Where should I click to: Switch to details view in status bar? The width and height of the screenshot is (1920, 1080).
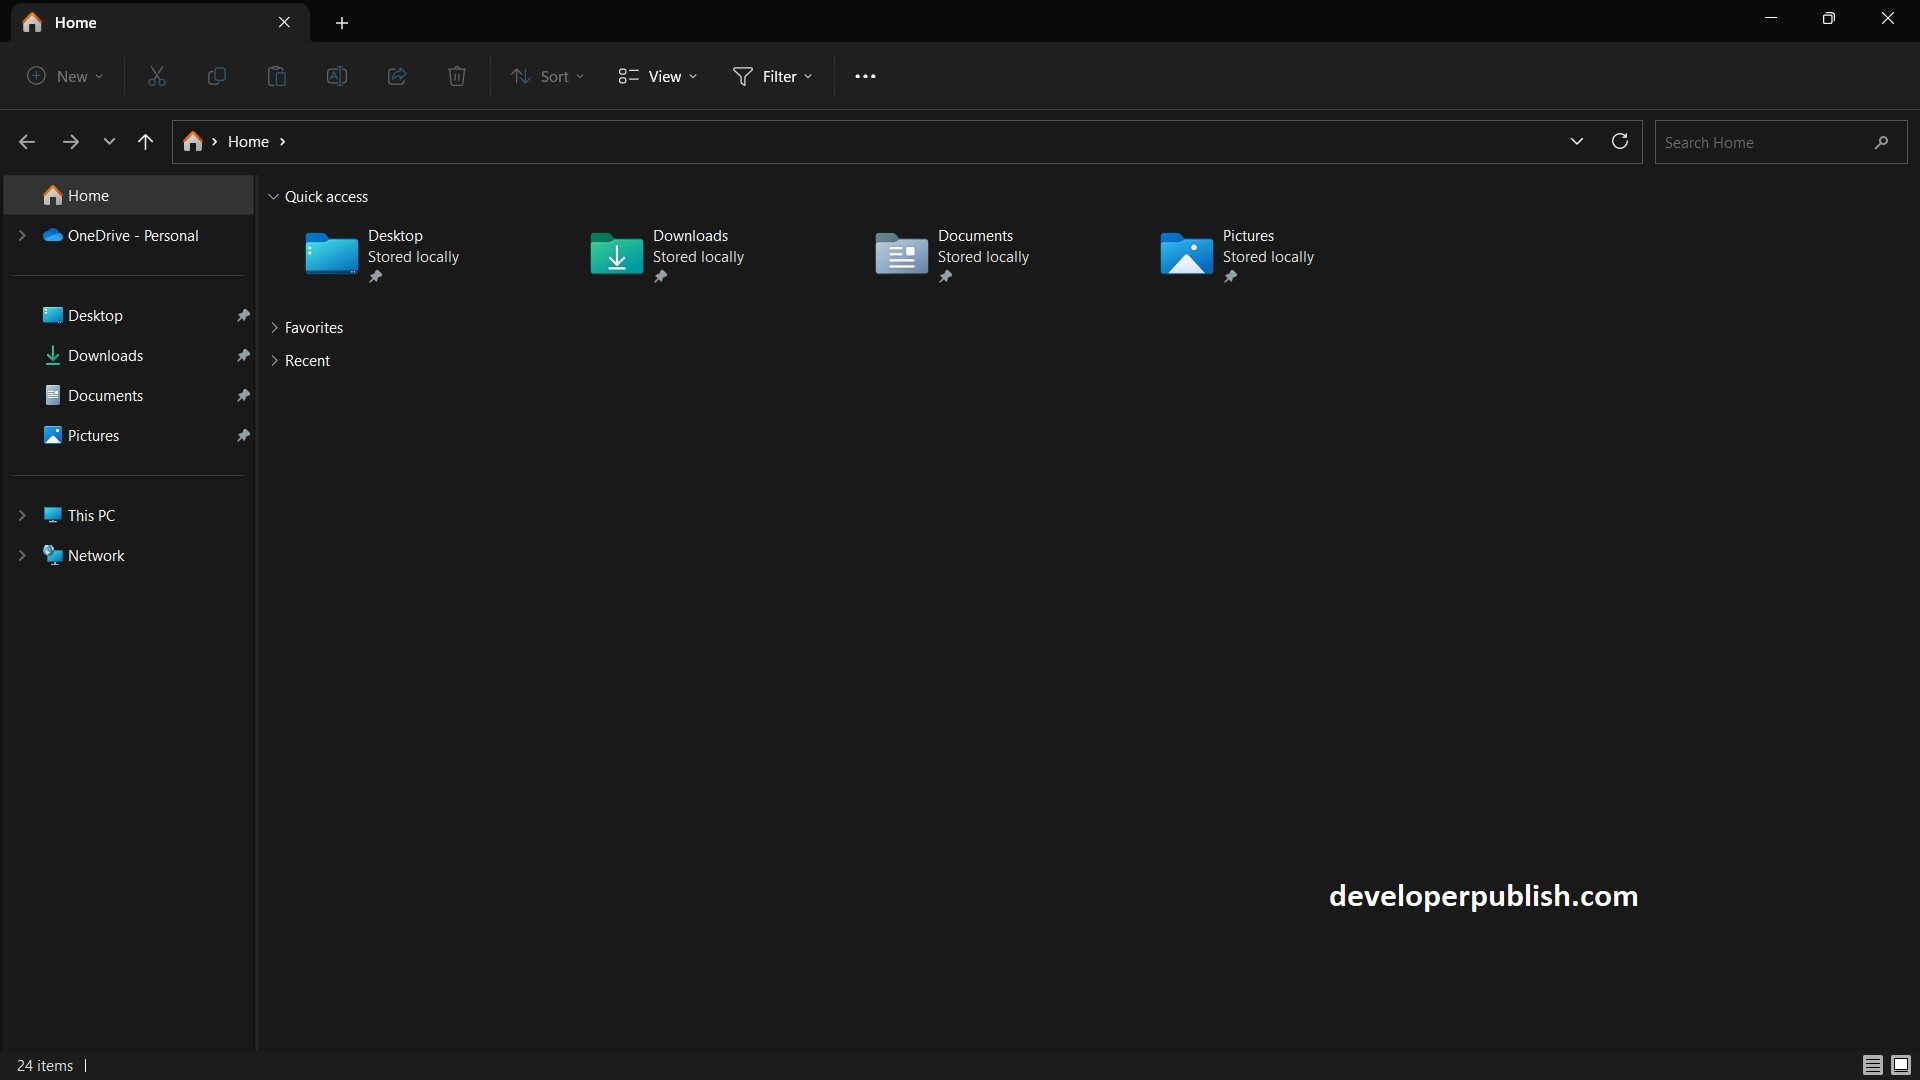point(1871,1065)
